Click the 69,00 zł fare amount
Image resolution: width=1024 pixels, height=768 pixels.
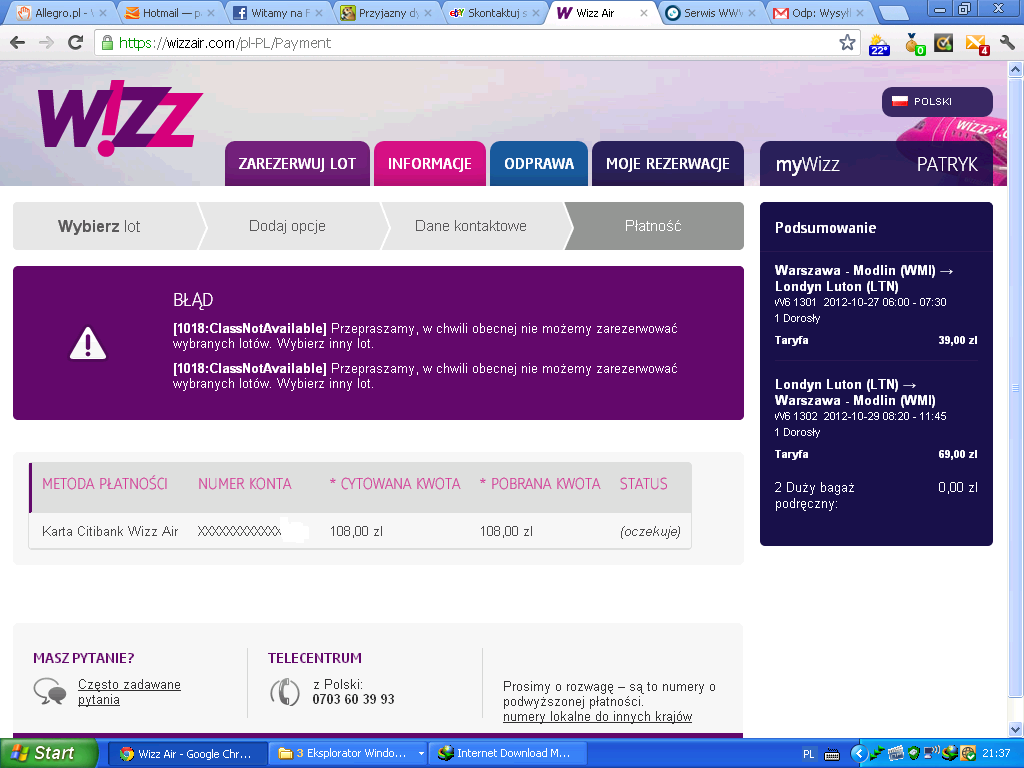(x=957, y=454)
